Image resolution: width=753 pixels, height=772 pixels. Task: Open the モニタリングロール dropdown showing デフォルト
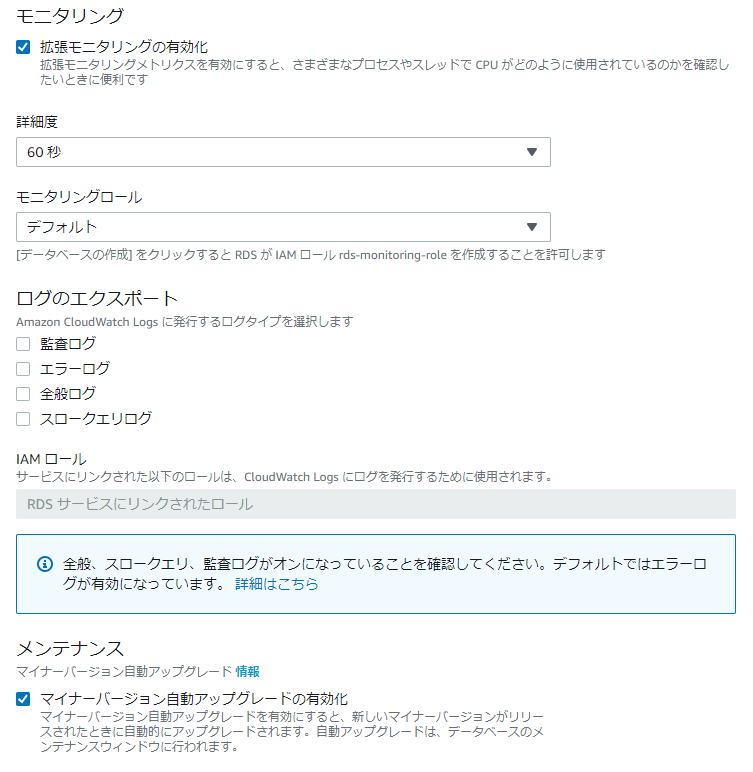coord(283,227)
